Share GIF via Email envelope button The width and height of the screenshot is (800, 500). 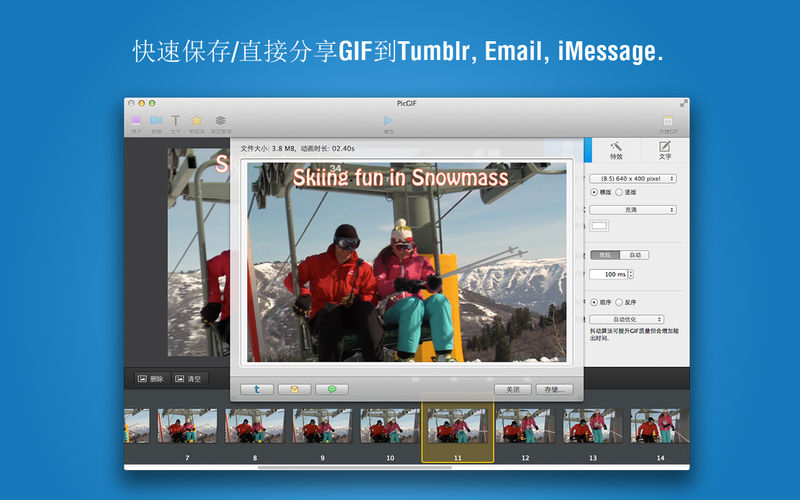(294, 389)
